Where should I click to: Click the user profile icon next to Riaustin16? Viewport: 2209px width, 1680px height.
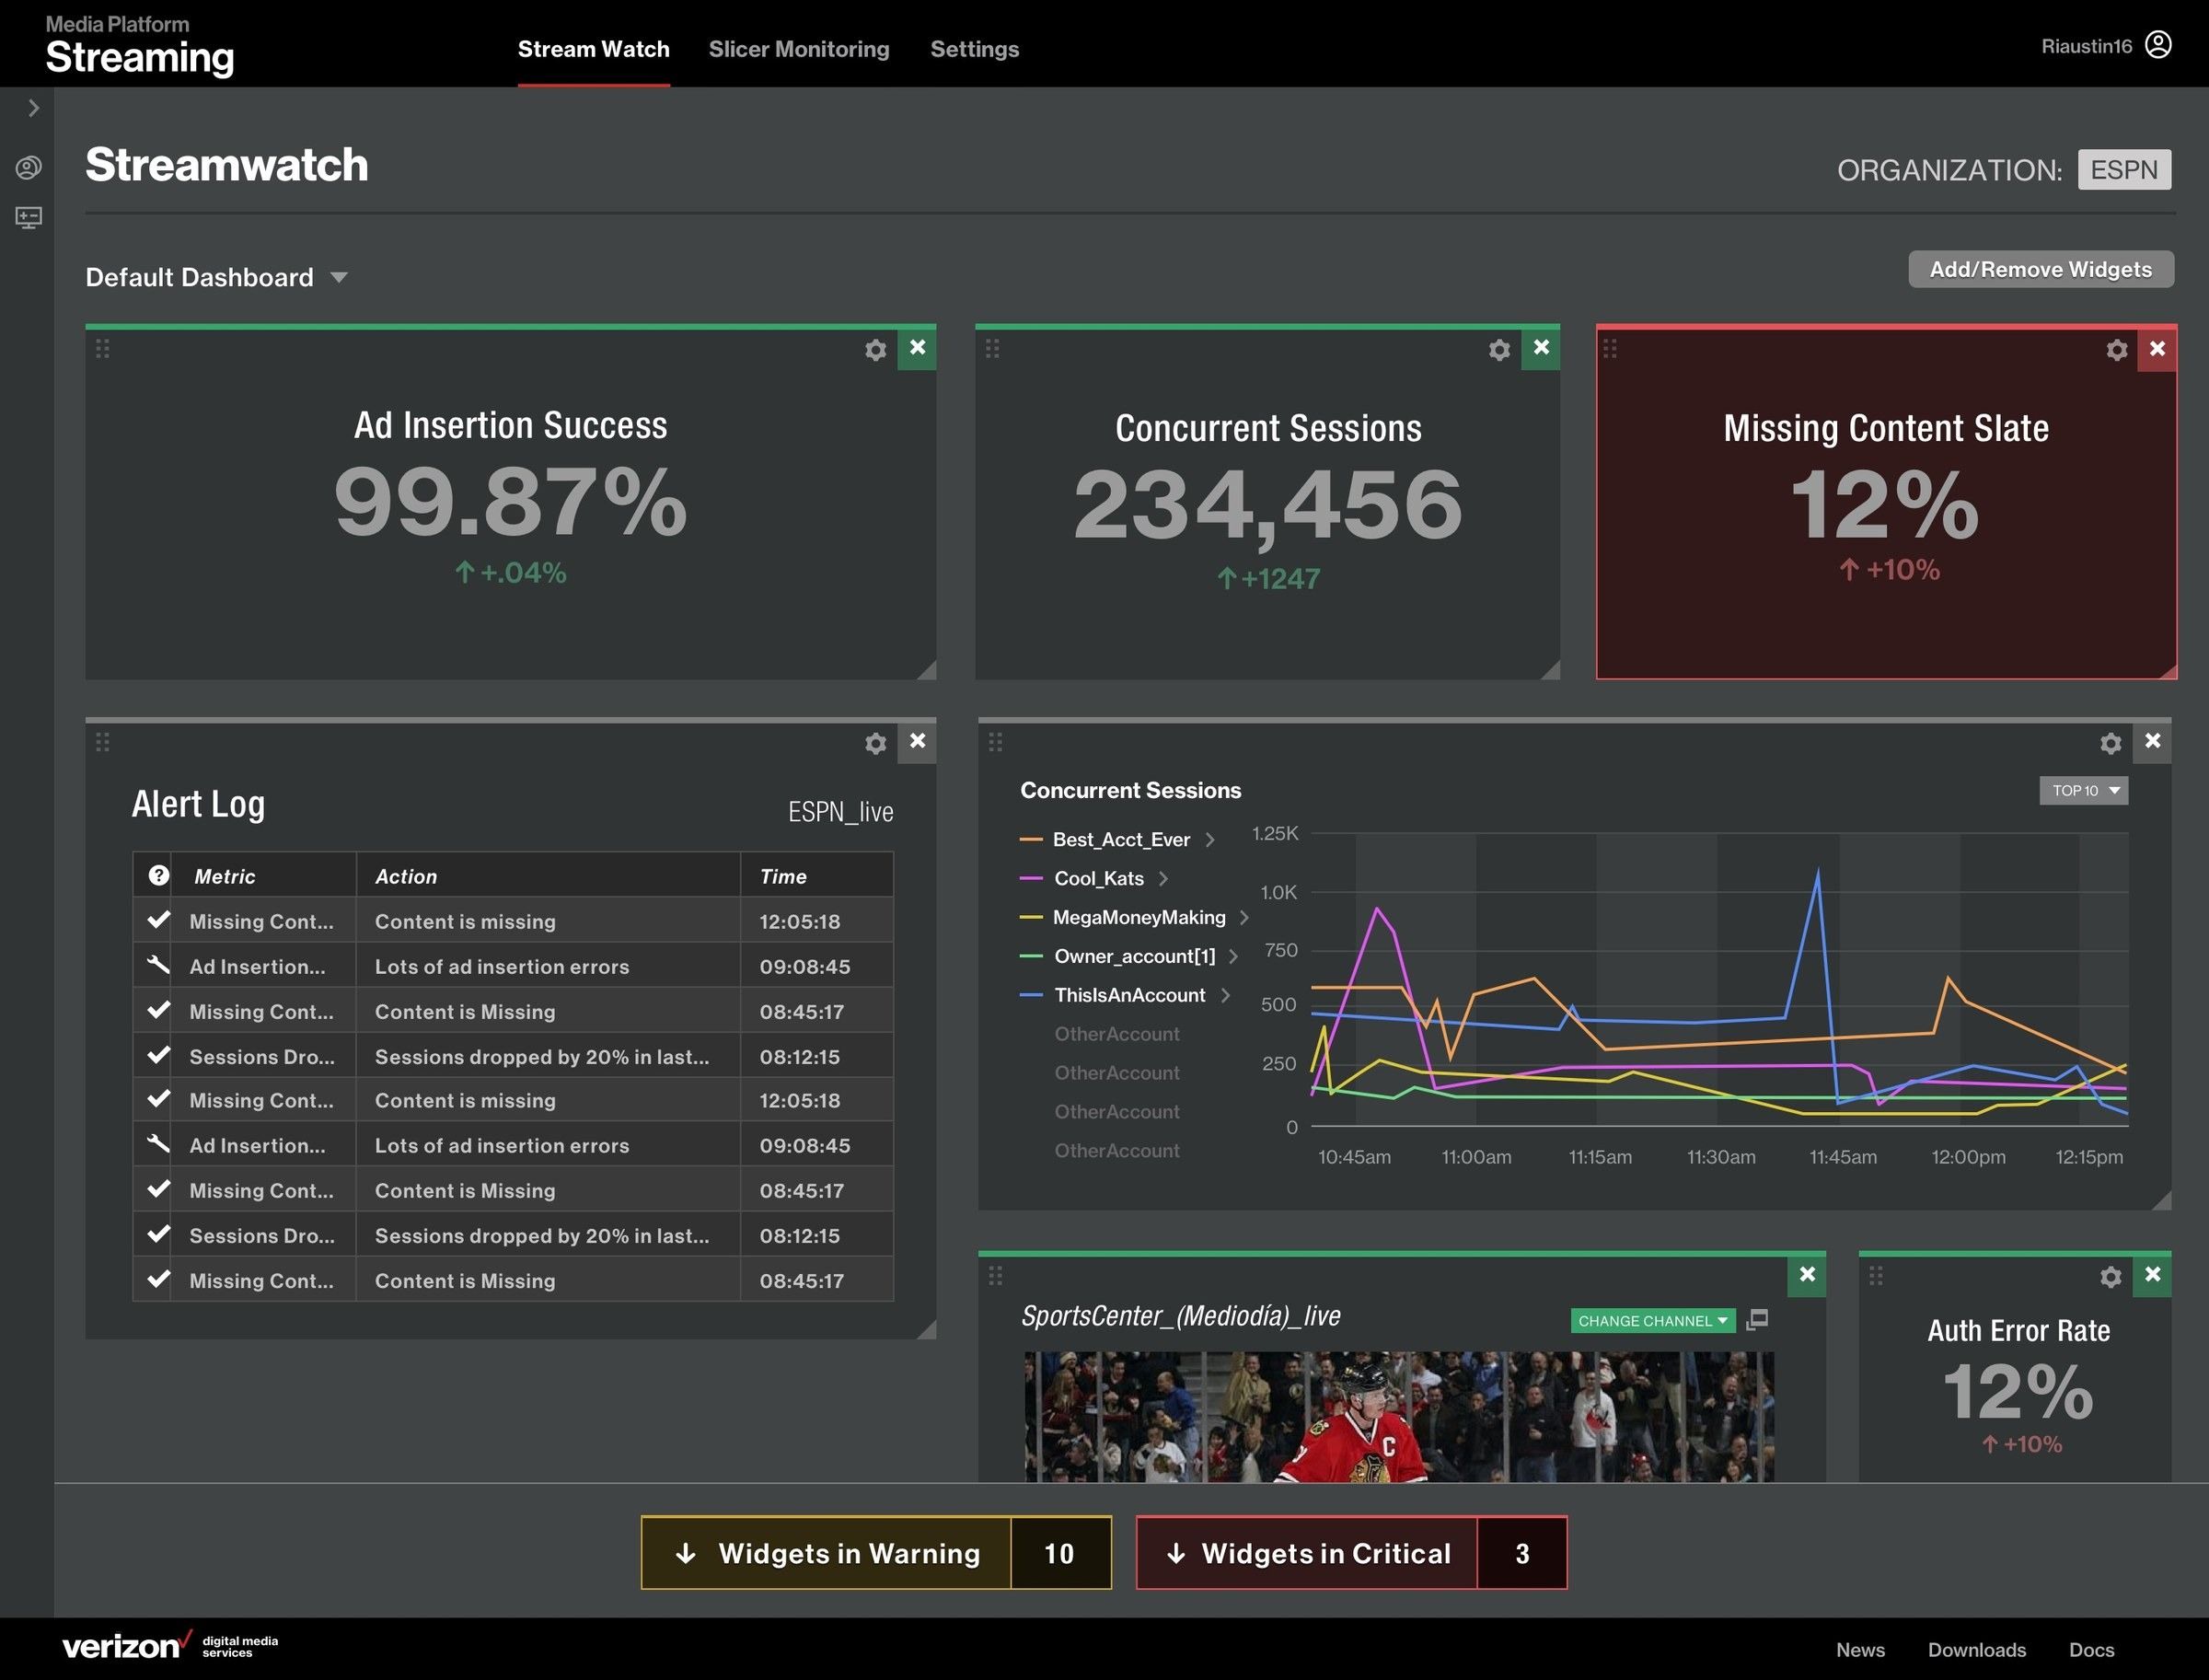2158,45
